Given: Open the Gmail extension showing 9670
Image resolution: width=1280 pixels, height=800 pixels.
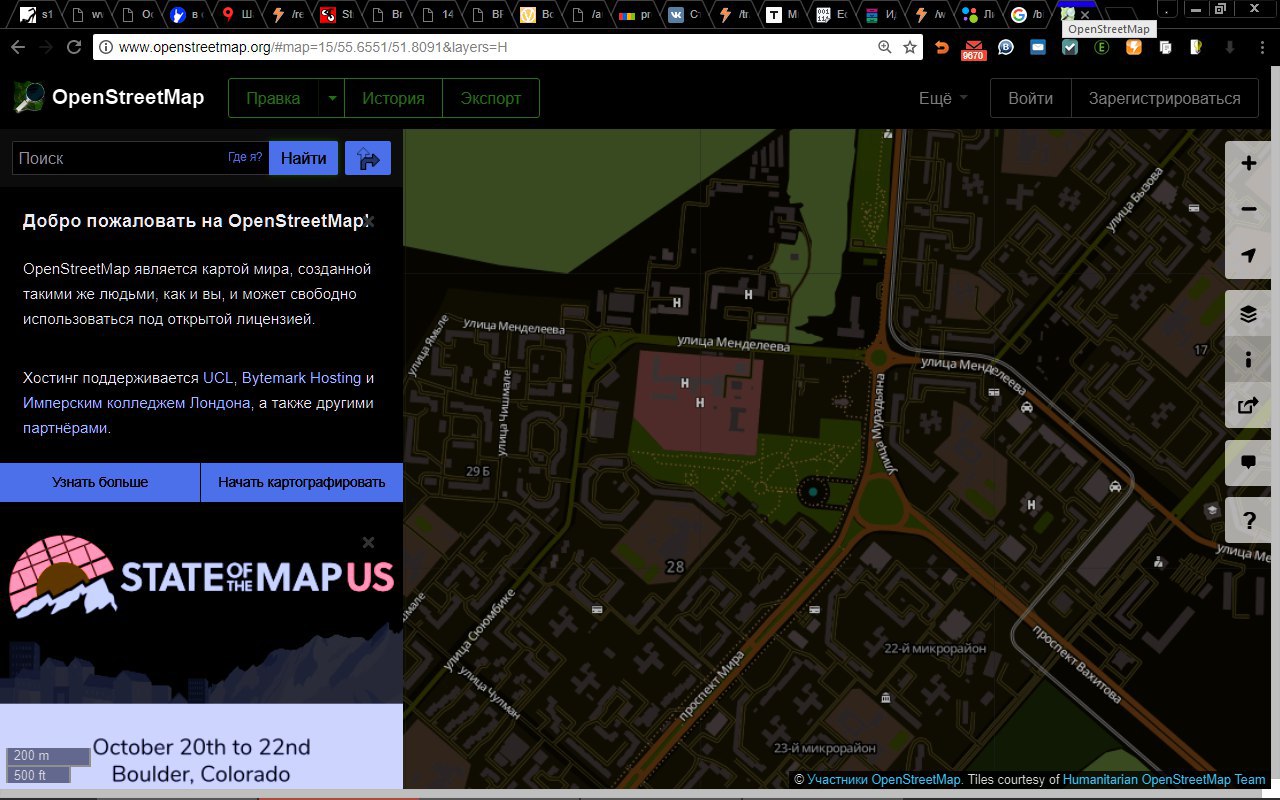Looking at the screenshot, I should pos(973,49).
